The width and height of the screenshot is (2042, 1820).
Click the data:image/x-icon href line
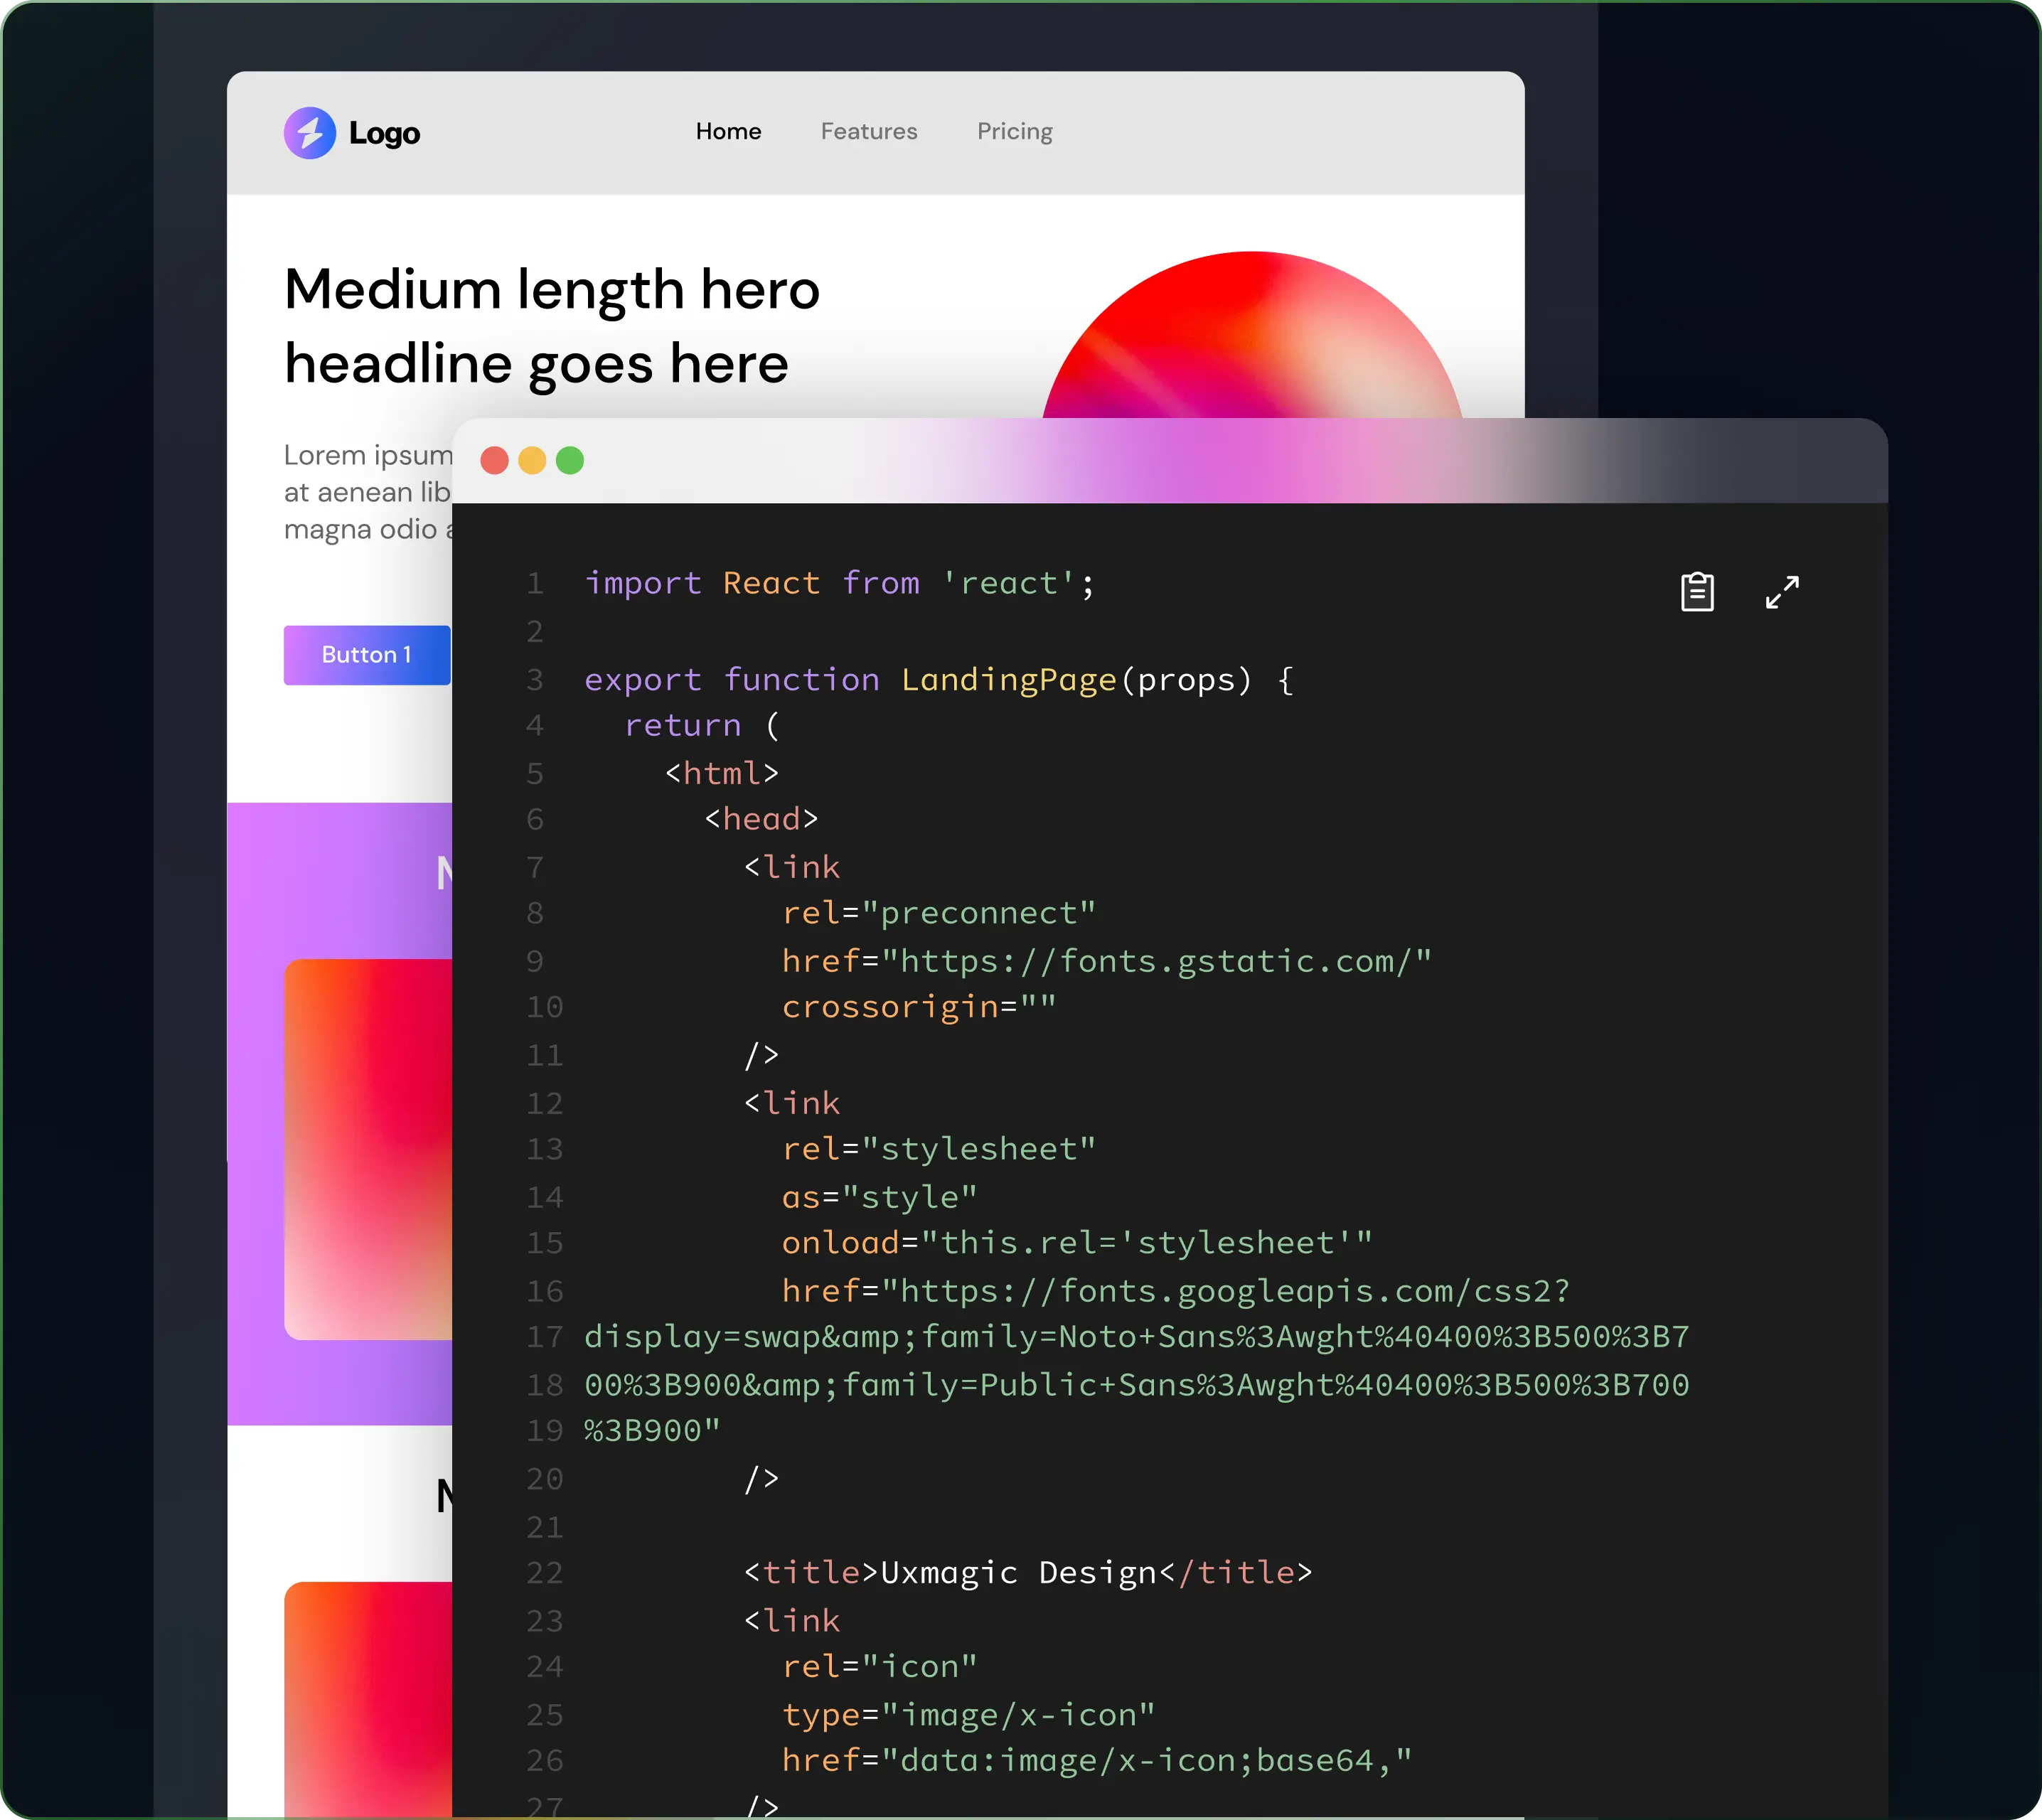(x=1097, y=1760)
